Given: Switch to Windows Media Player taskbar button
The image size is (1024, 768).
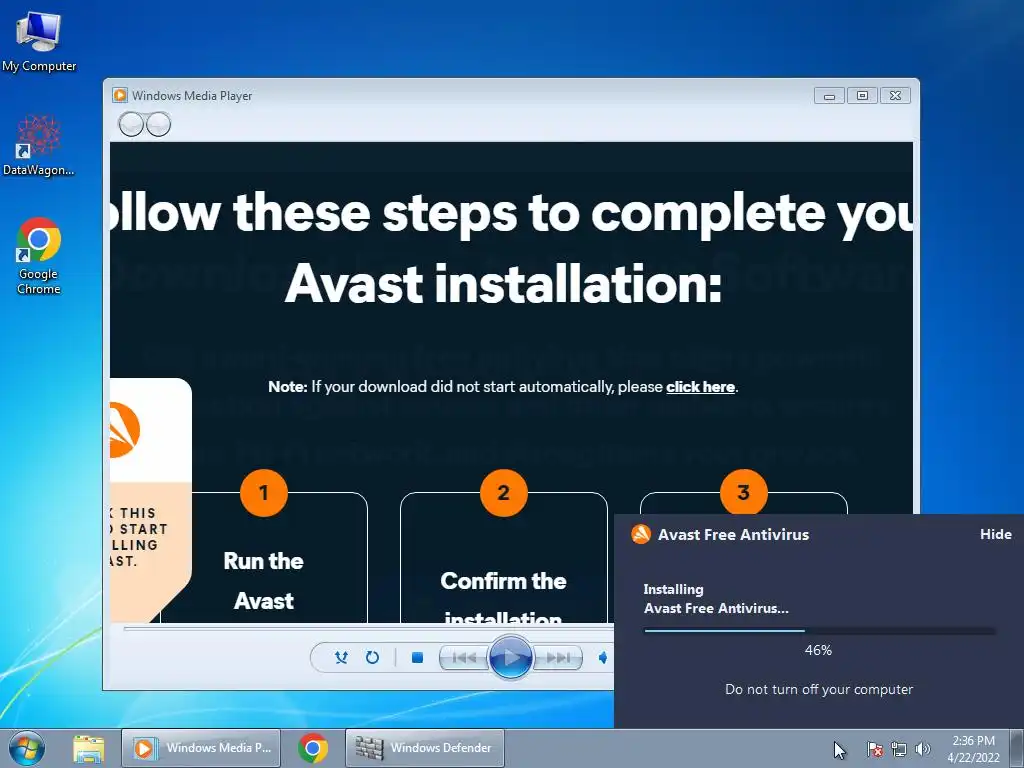Looking at the screenshot, I should click(201, 748).
